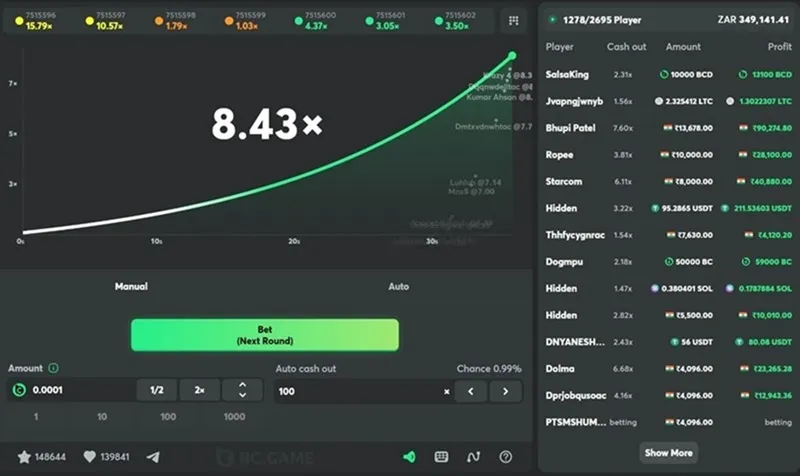Click the Amount info icon
The image size is (800, 476).
[x=53, y=368]
